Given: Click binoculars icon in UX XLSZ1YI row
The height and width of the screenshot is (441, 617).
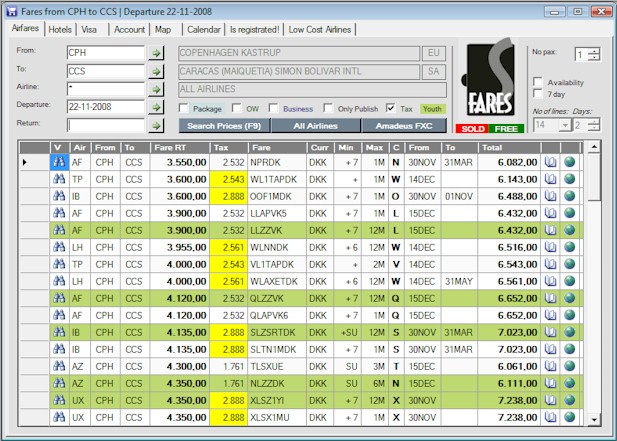Looking at the screenshot, I should tap(59, 400).
